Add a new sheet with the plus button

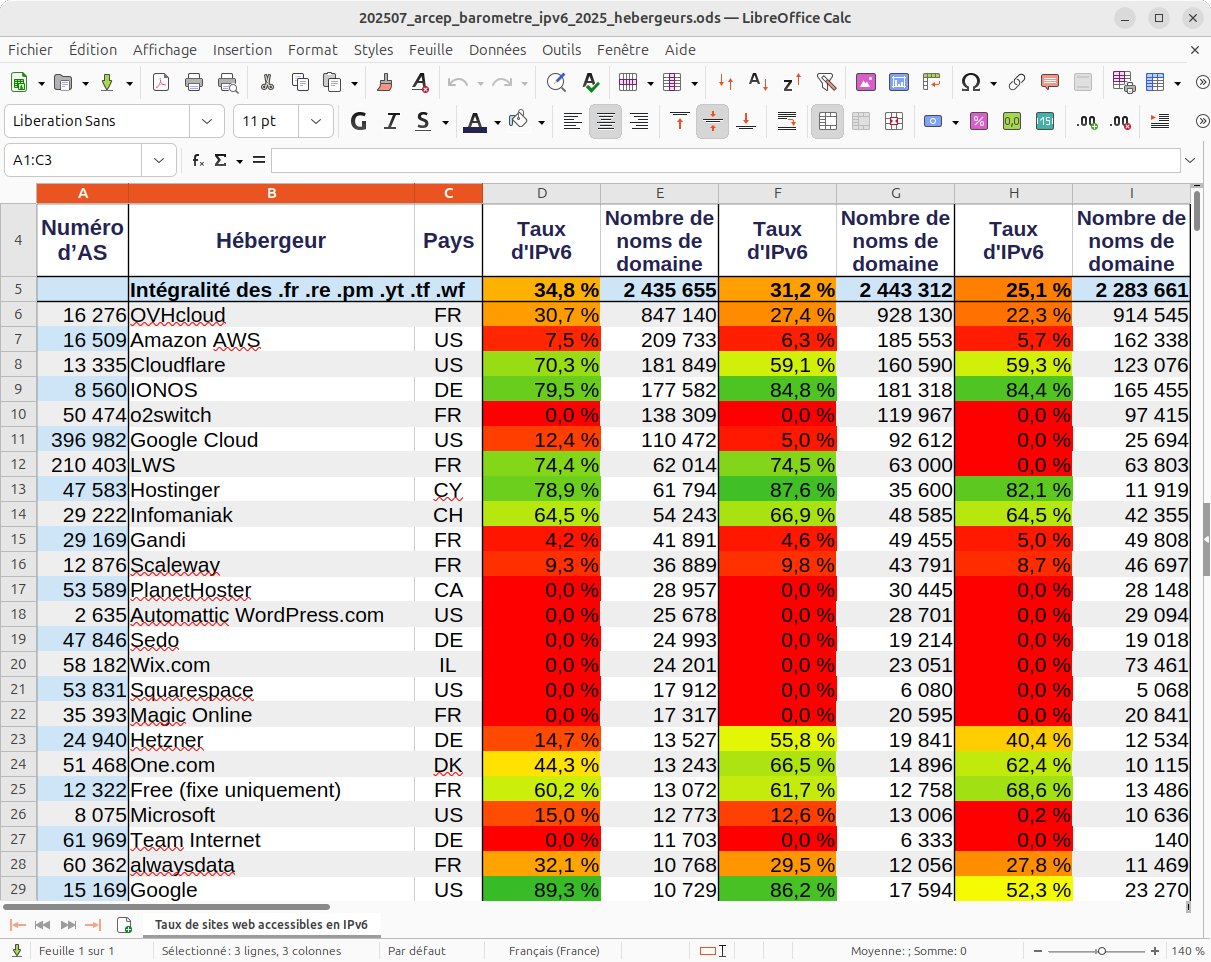(124, 924)
